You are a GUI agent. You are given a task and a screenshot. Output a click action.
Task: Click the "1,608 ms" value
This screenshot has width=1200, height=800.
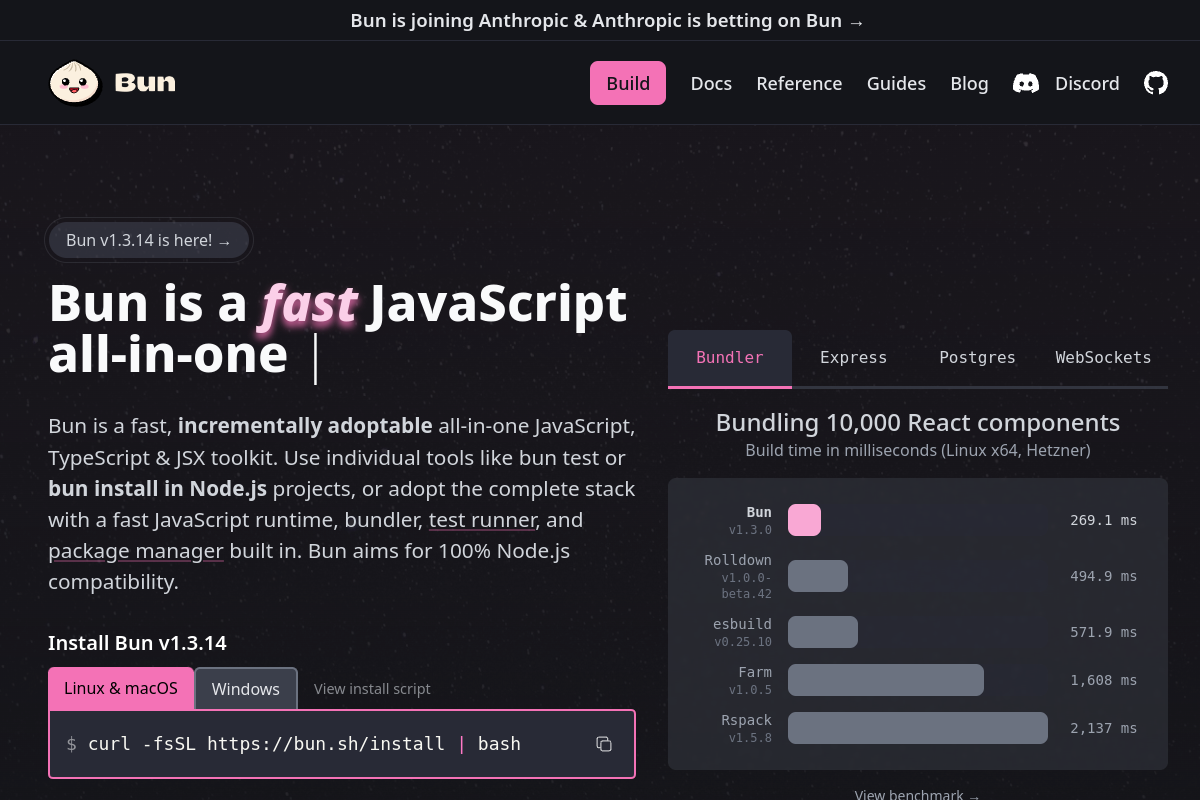click(1103, 680)
